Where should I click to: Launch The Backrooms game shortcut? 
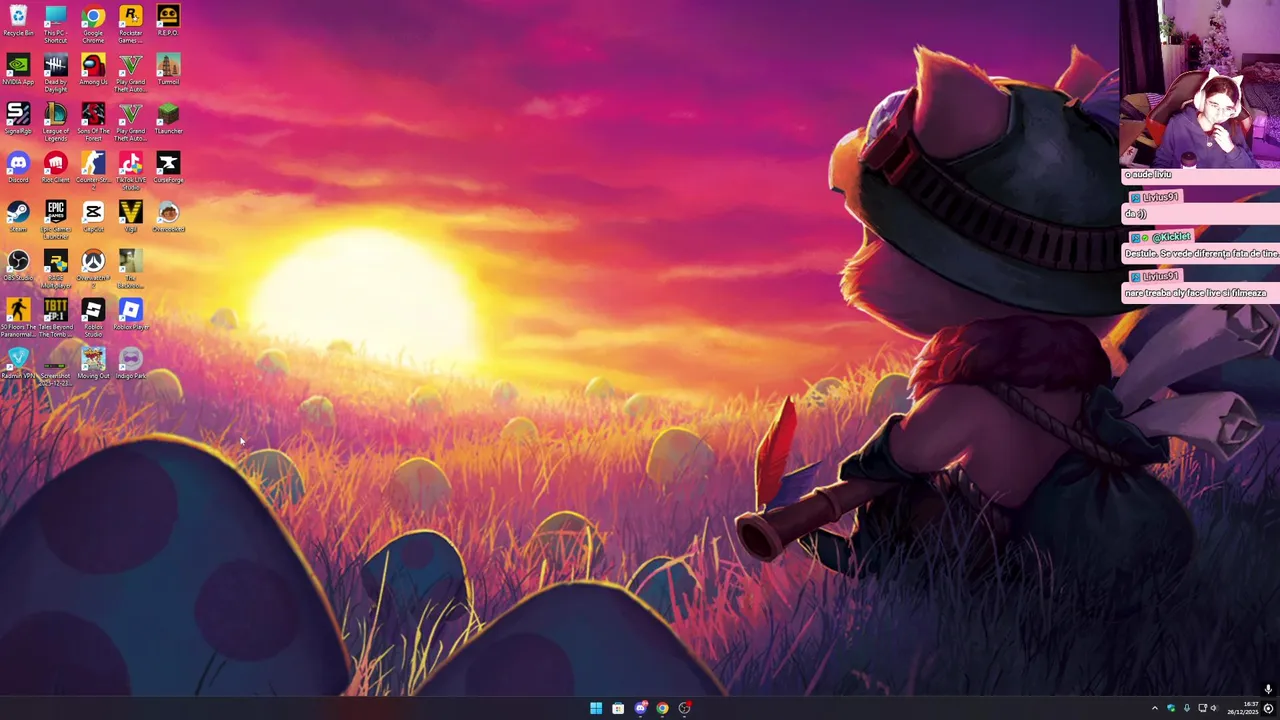coord(130,269)
